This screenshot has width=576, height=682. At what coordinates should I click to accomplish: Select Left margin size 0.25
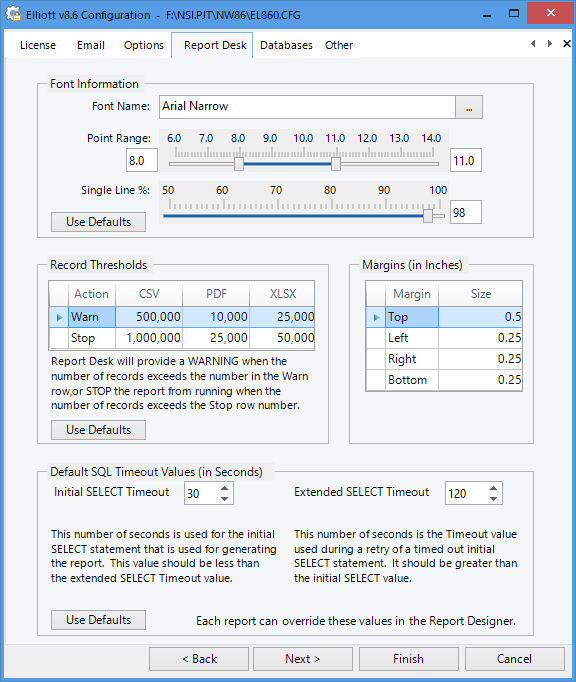(480, 338)
